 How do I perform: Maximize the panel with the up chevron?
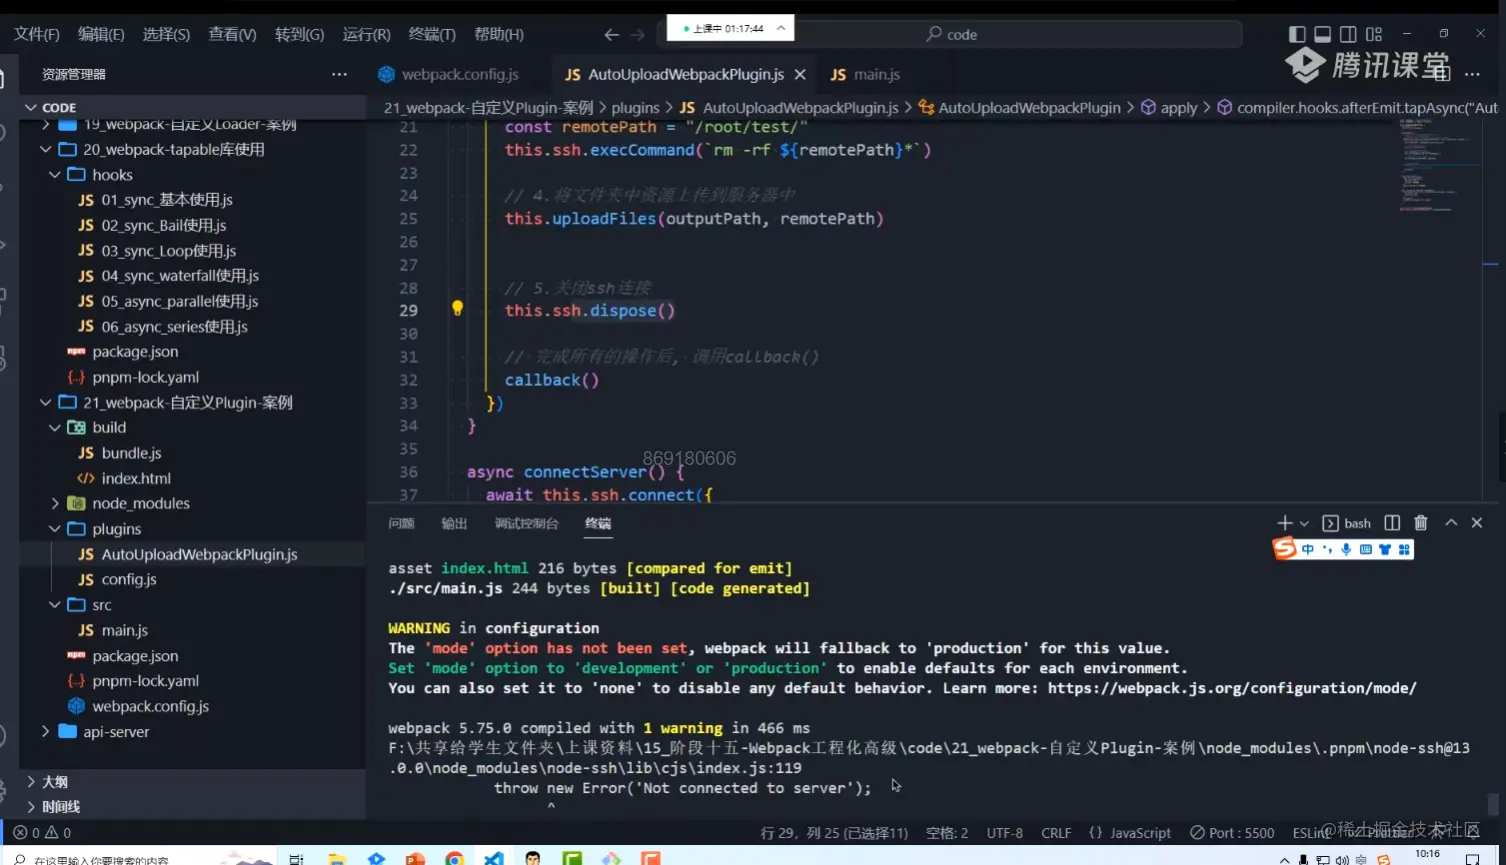click(x=1451, y=523)
